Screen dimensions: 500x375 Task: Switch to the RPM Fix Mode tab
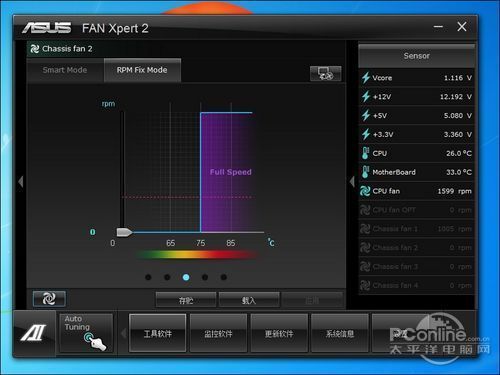pyautogui.click(x=142, y=70)
